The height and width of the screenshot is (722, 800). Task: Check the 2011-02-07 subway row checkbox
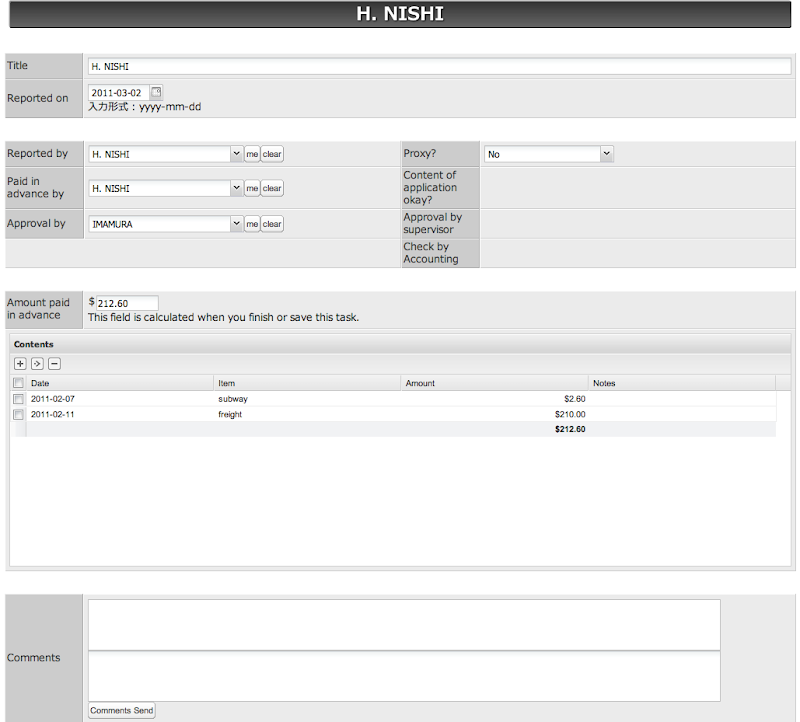(x=18, y=399)
